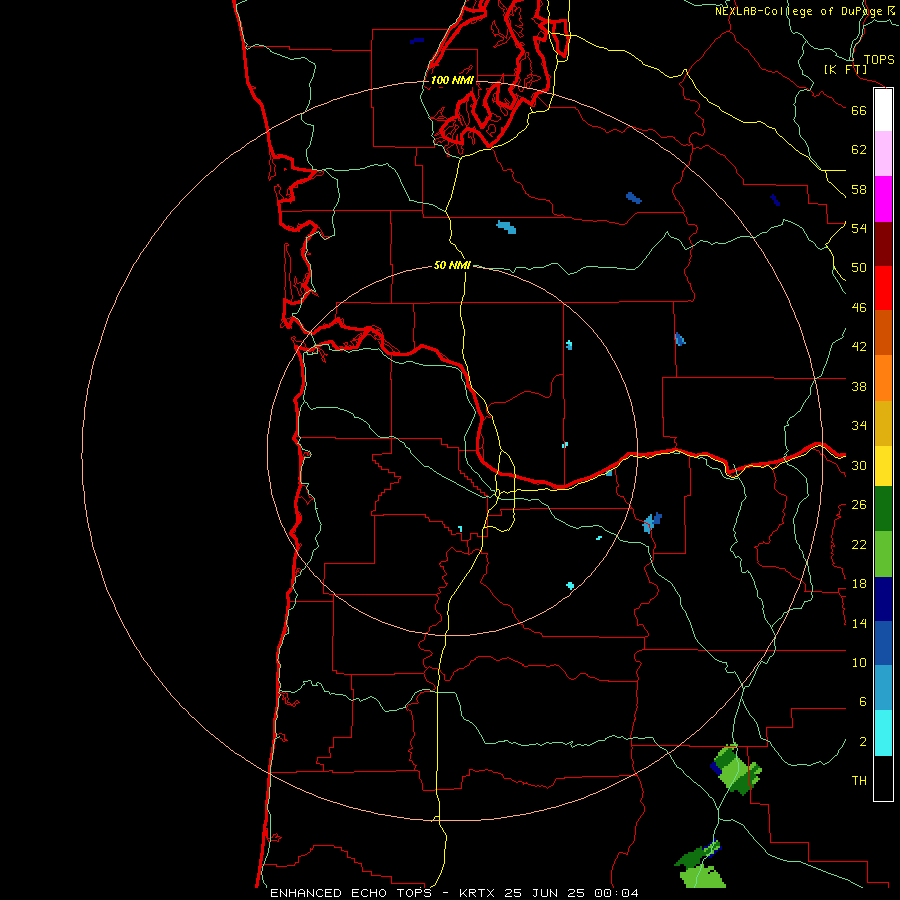
Task: Click the light blue legend swatch
Action: pos(883,688)
